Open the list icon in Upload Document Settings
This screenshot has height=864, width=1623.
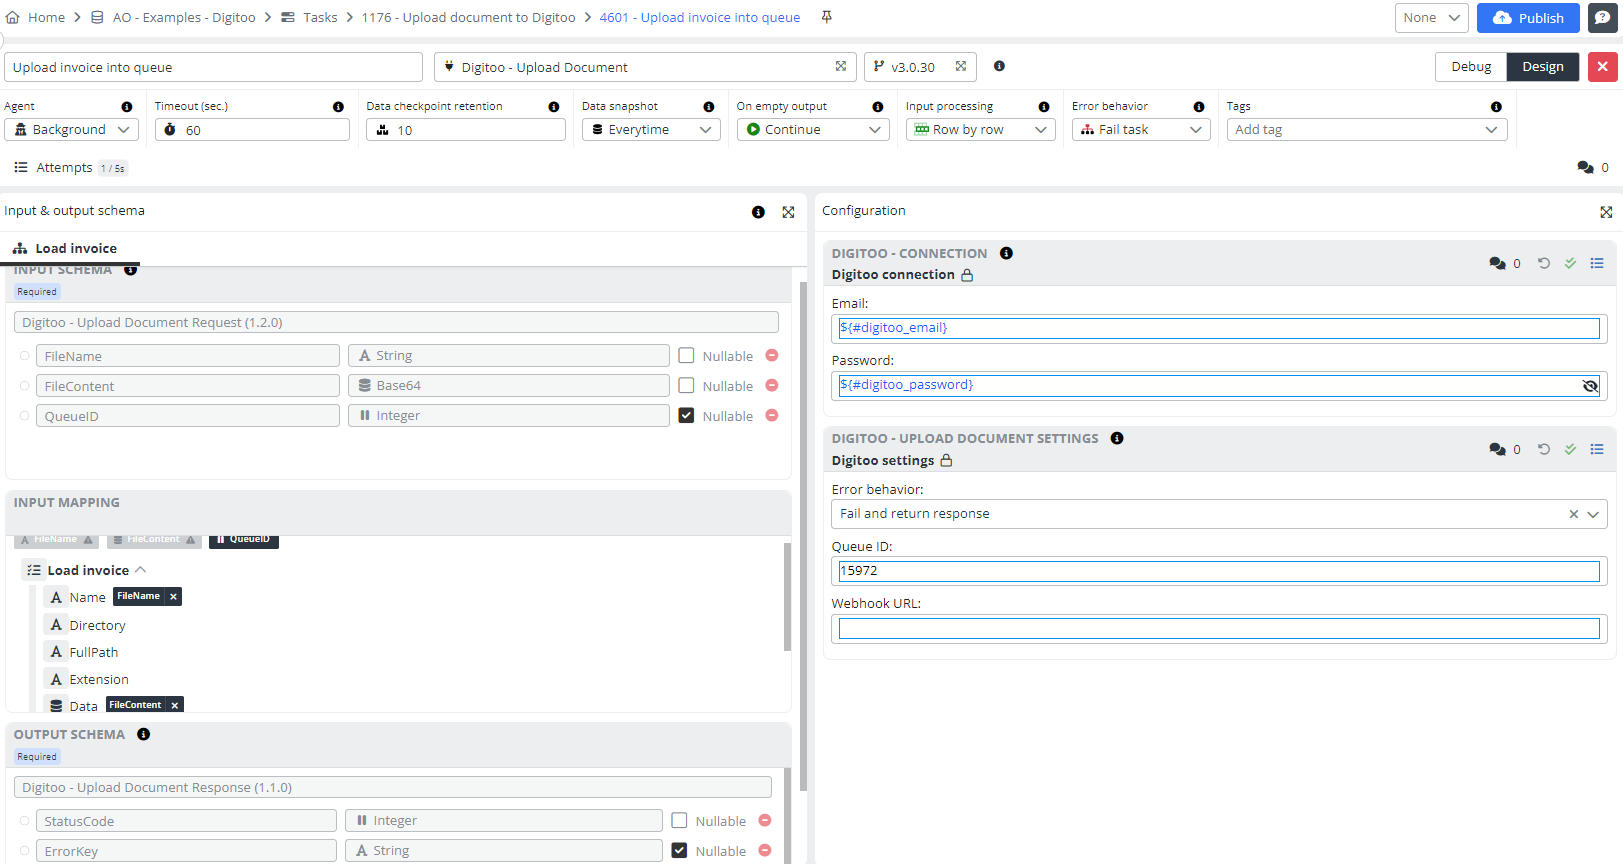[x=1596, y=449]
